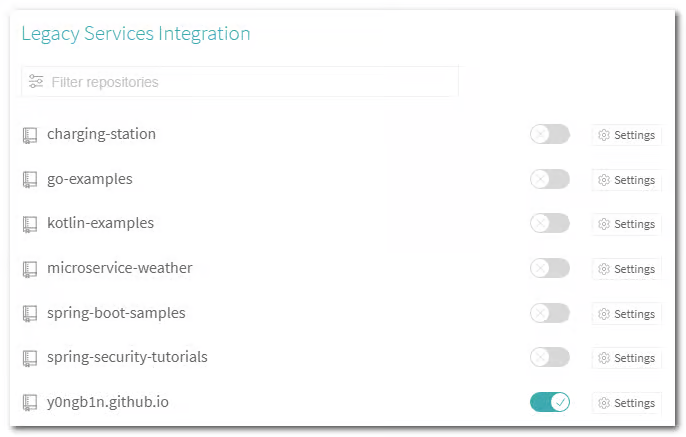The image size is (686, 437).
Task: Click the repository icon beside charging-station
Action: point(30,135)
